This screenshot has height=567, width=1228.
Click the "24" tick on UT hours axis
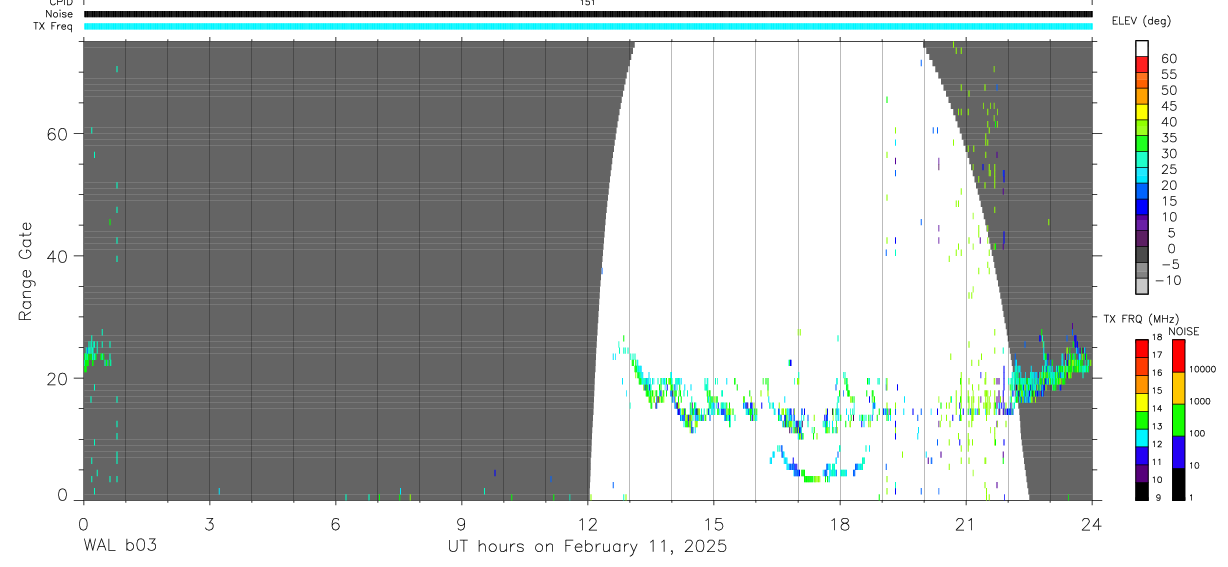click(1092, 524)
